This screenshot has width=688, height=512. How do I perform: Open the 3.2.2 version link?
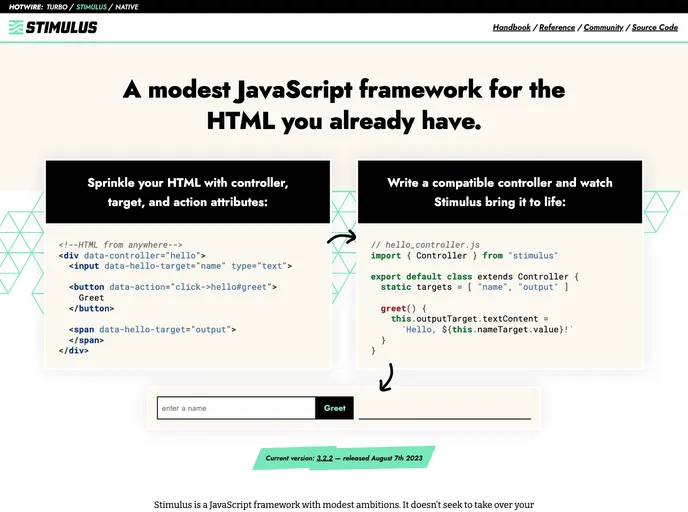click(325, 458)
